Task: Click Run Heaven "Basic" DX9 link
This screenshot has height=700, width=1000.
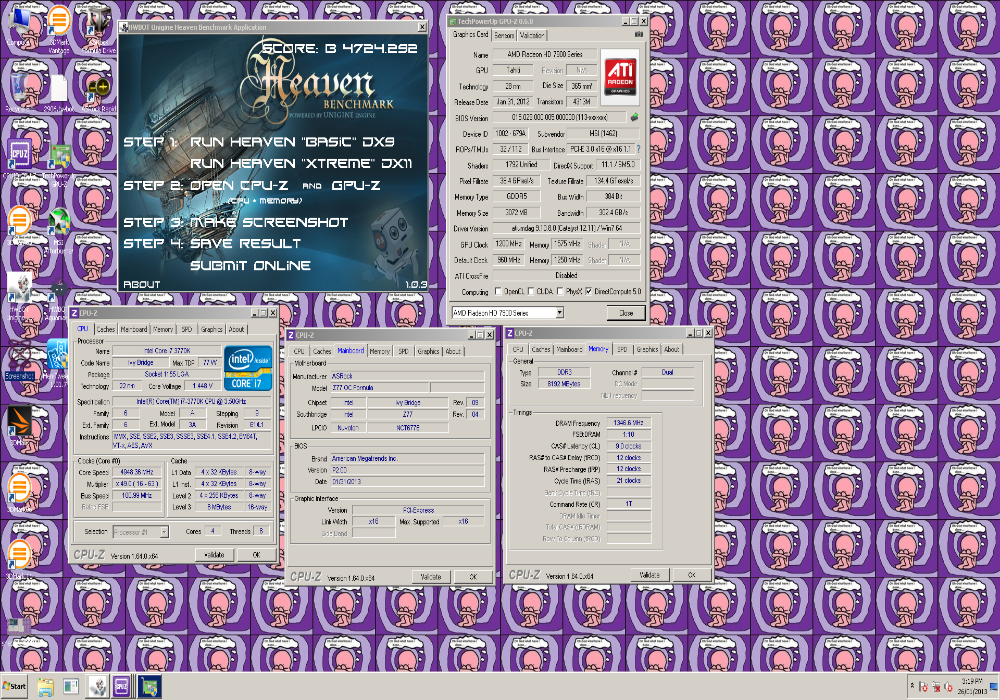Action: pos(292,142)
